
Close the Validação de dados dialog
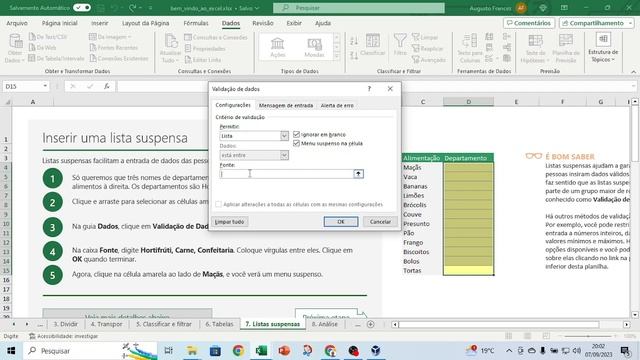[390, 89]
